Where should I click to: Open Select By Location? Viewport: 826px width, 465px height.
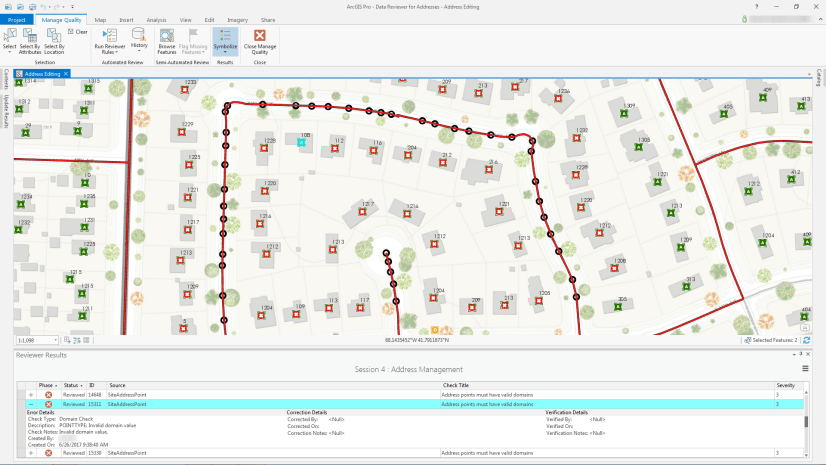click(x=54, y=42)
